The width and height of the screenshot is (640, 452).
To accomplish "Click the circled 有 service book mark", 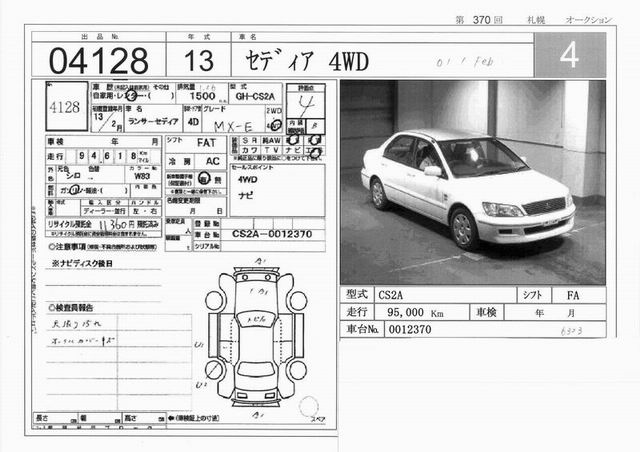I will [204, 178].
